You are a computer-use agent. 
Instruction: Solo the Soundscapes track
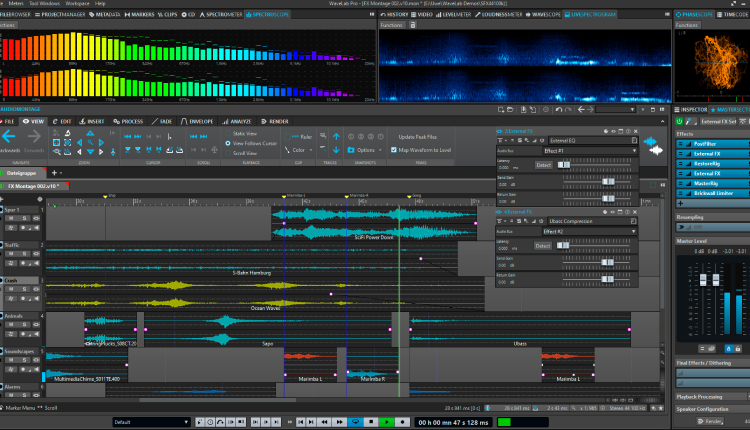pyautogui.click(x=24, y=360)
